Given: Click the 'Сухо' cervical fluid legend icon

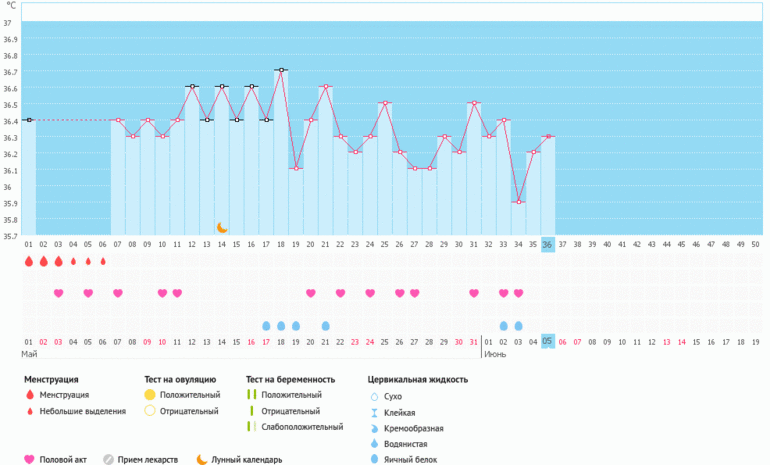Looking at the screenshot, I should point(373,396).
